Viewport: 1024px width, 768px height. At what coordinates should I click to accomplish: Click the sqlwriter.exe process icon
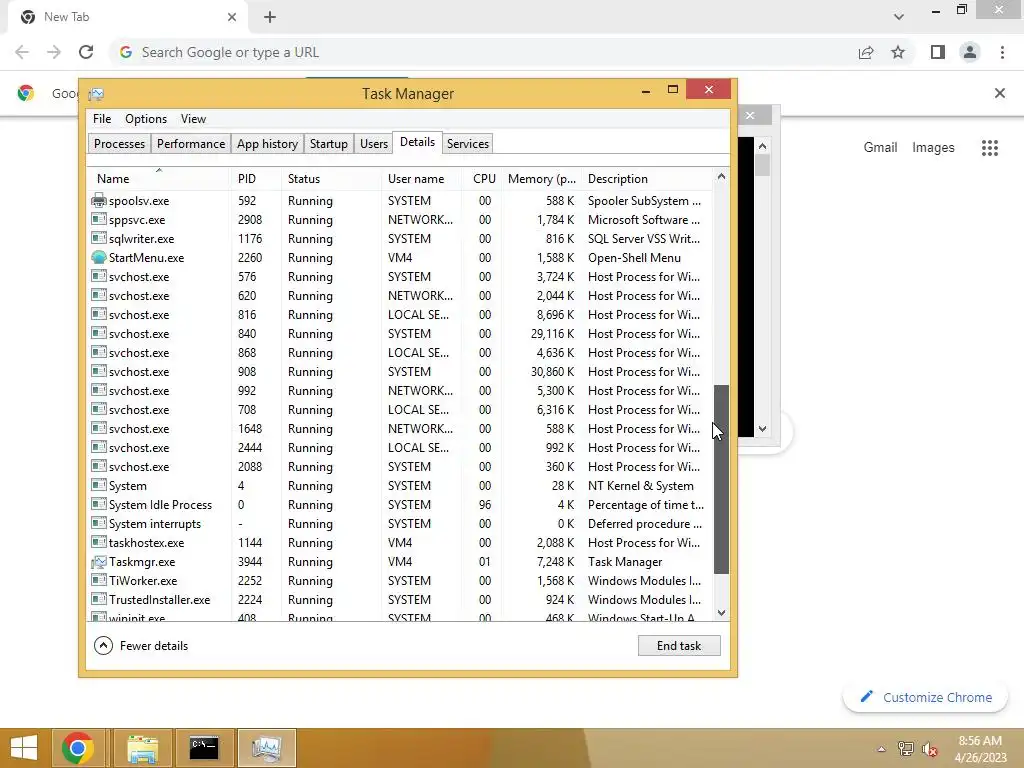tap(99, 238)
